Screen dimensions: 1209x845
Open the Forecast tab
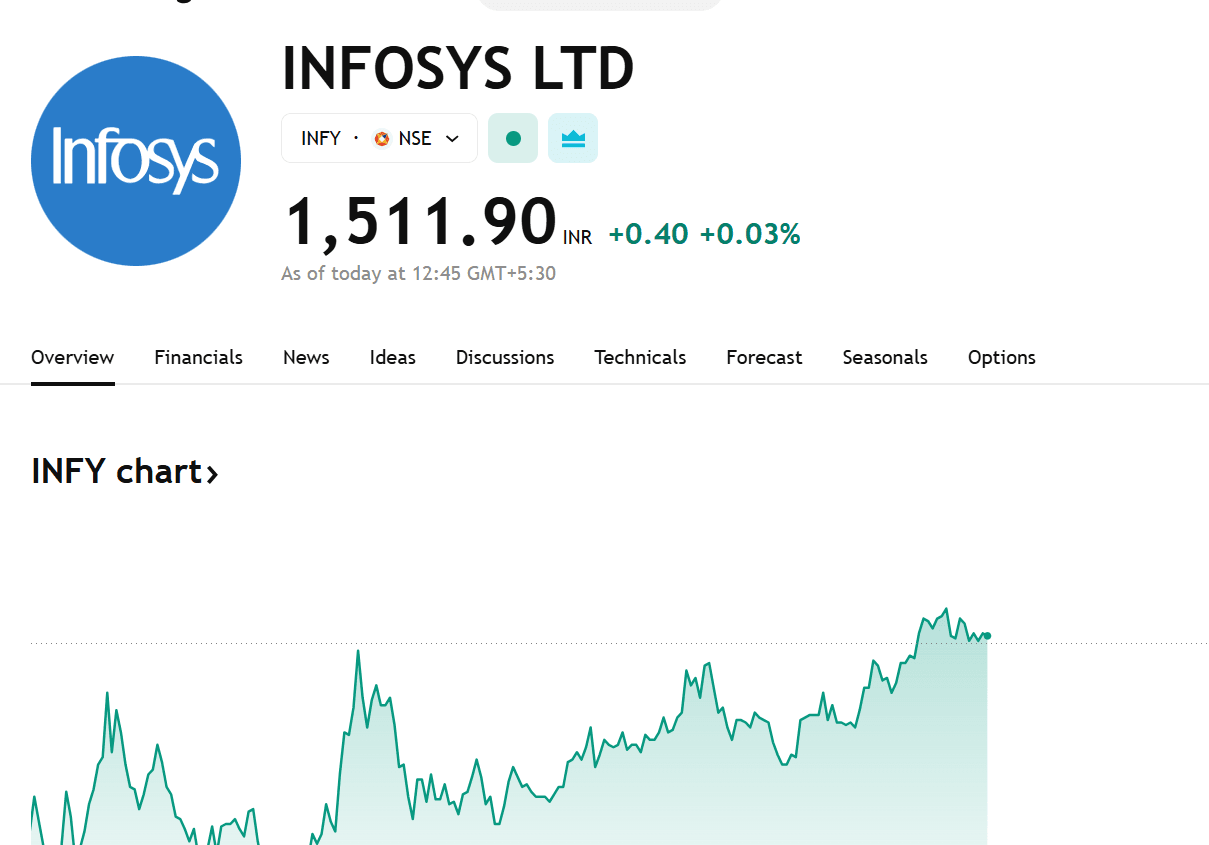(x=764, y=357)
